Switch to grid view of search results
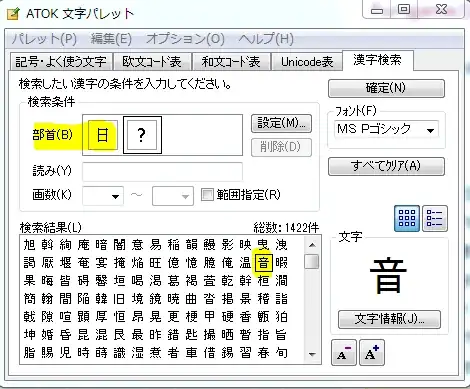 pyautogui.click(x=407, y=218)
